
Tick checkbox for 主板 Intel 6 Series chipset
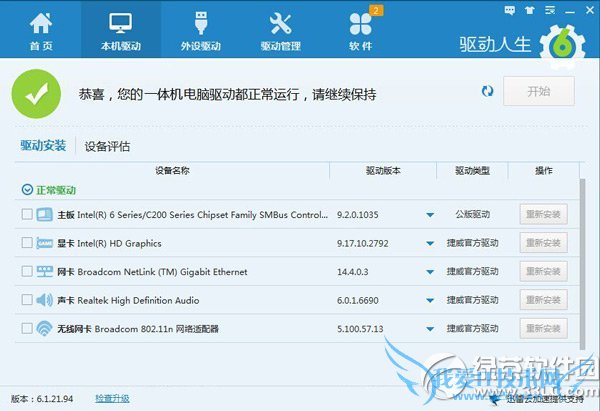tap(27, 214)
